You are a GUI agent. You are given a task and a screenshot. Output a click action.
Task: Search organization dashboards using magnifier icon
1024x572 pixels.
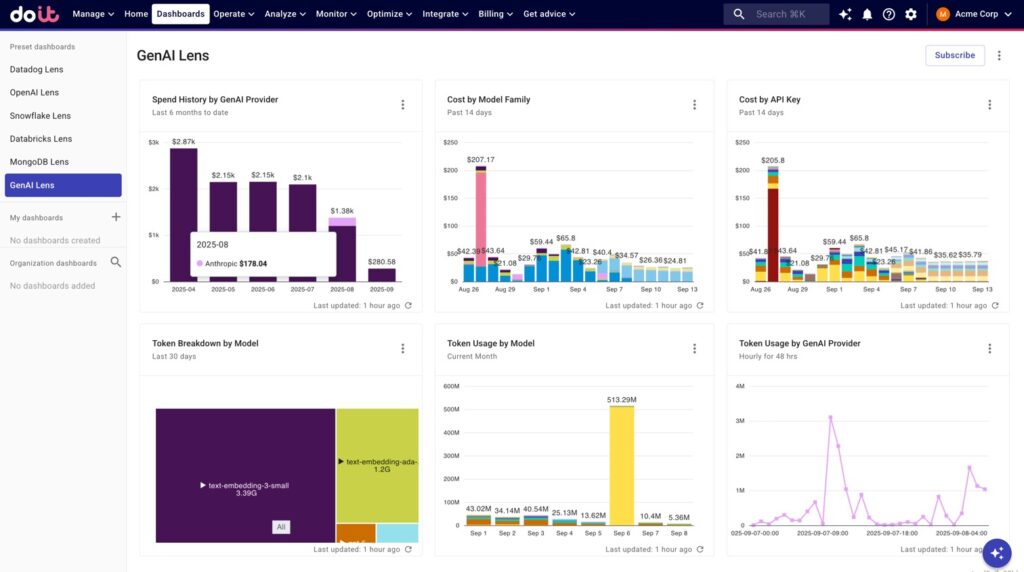[116, 262]
